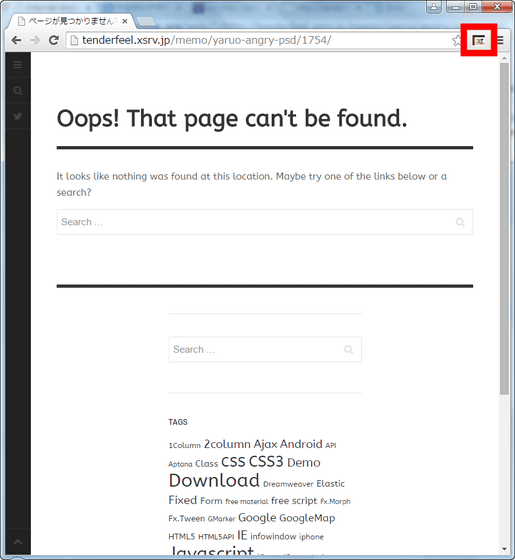The image size is (515, 560).
Task: Click the page info icon in address bar
Action: tap(74, 40)
